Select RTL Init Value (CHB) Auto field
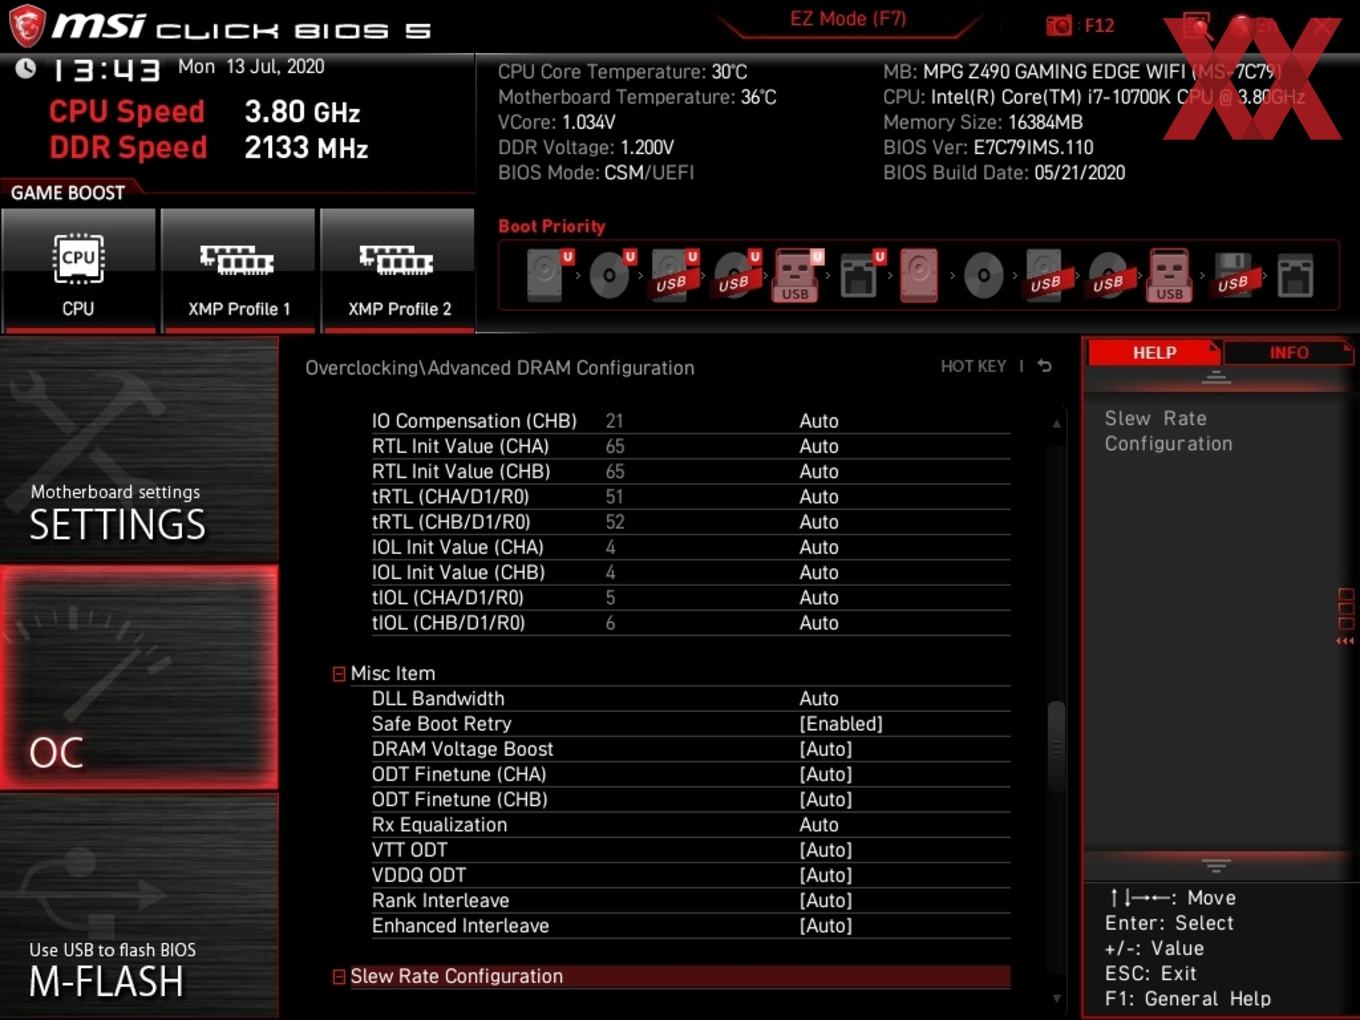The image size is (1360, 1020). point(819,471)
